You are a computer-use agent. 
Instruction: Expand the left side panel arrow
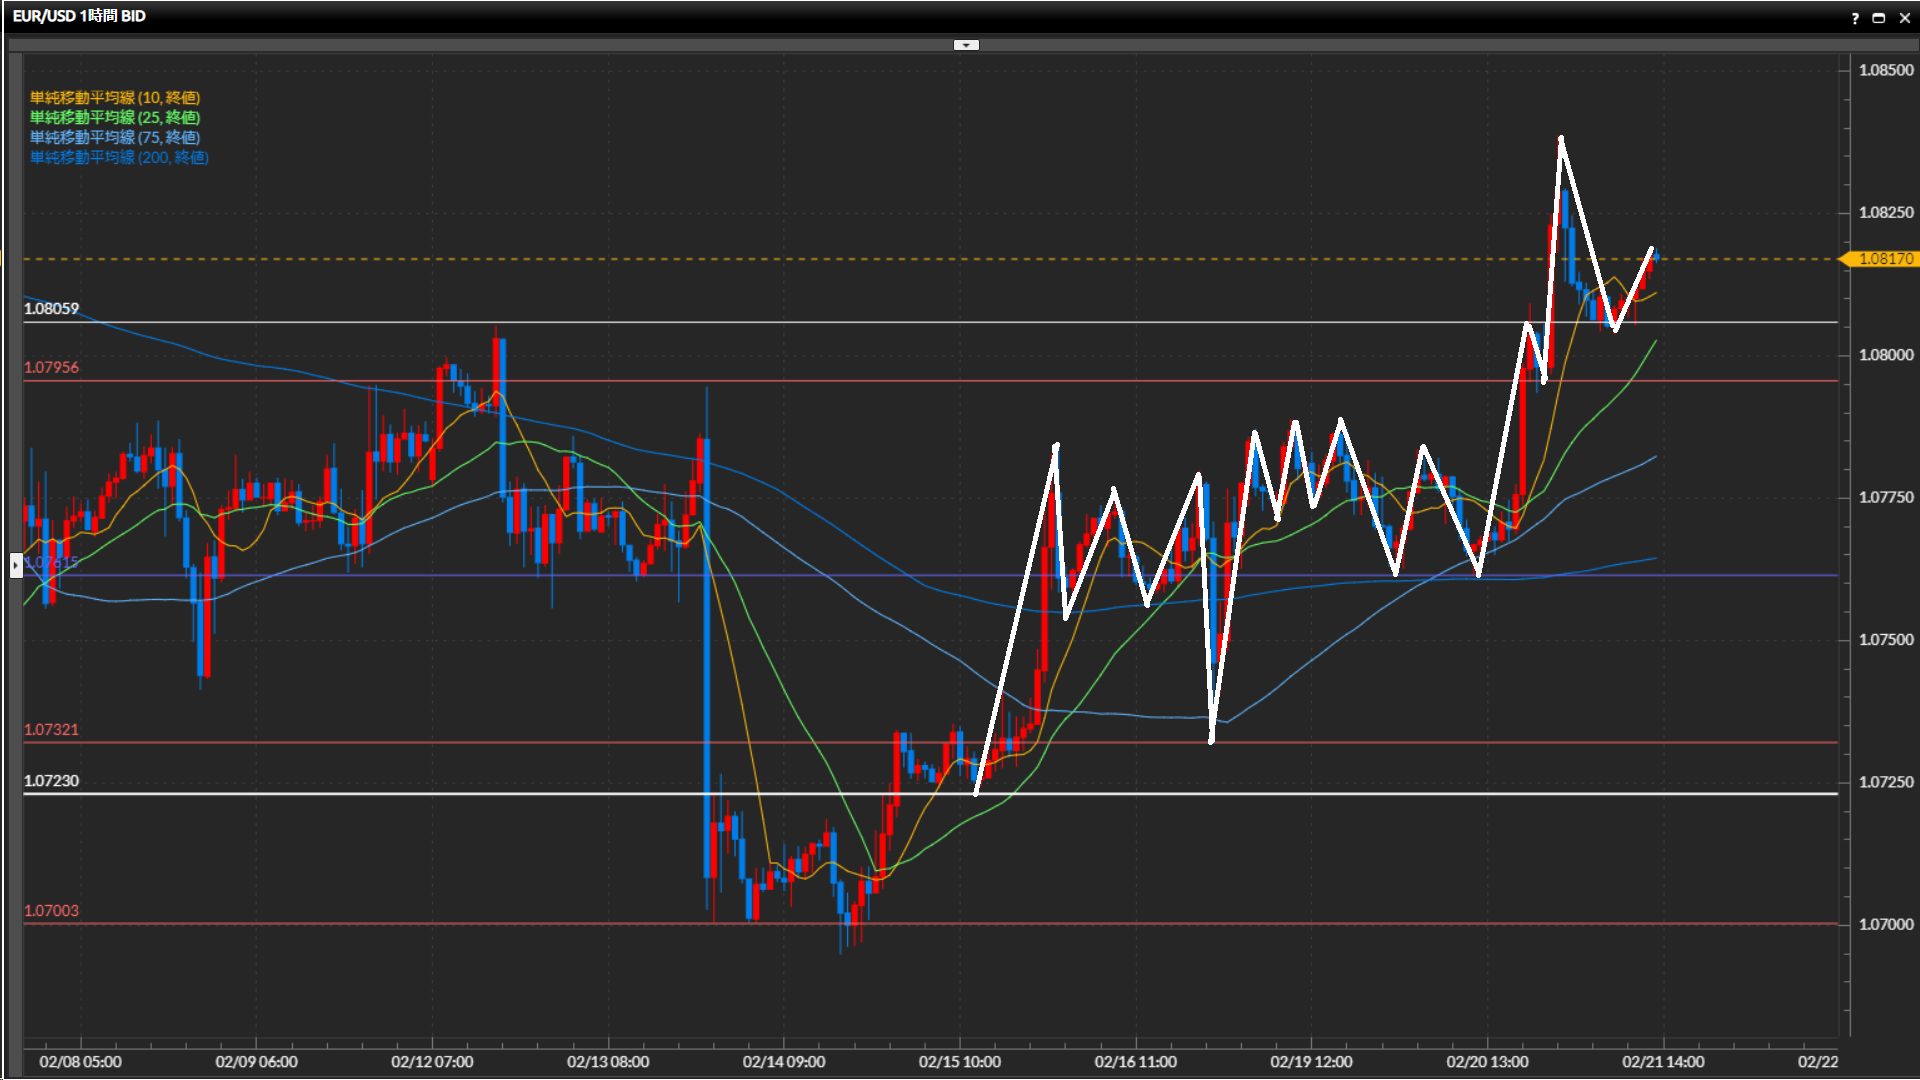(x=16, y=566)
